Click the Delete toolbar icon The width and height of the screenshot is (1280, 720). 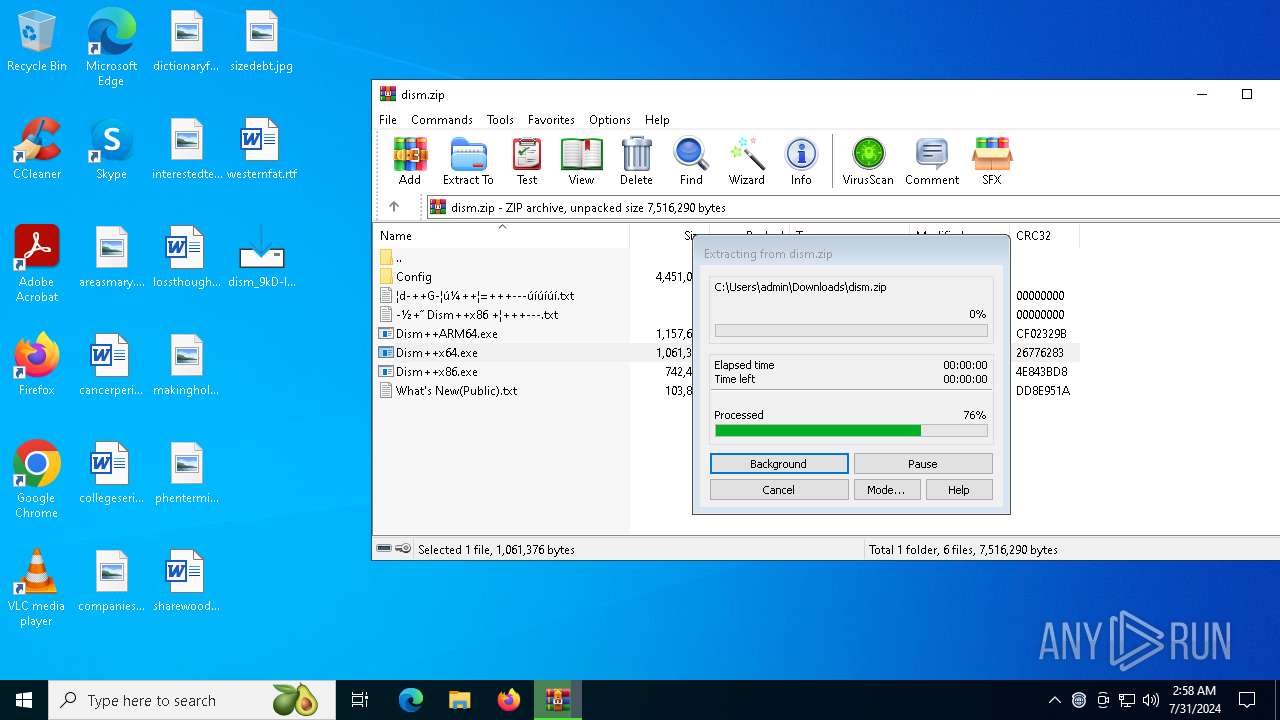coord(636,162)
